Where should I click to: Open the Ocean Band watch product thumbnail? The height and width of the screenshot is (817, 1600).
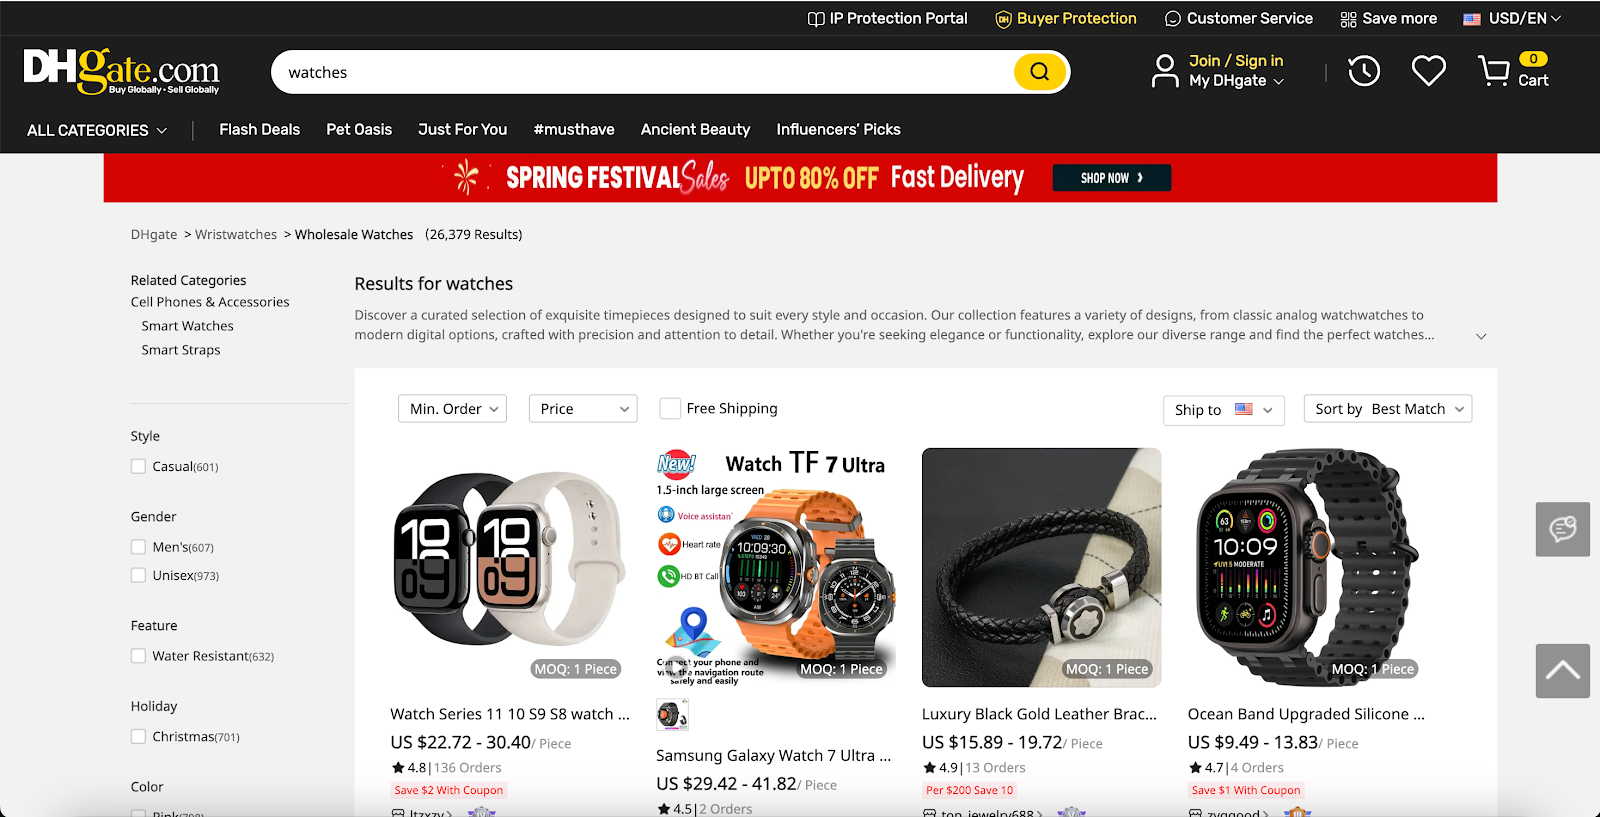tap(1307, 567)
